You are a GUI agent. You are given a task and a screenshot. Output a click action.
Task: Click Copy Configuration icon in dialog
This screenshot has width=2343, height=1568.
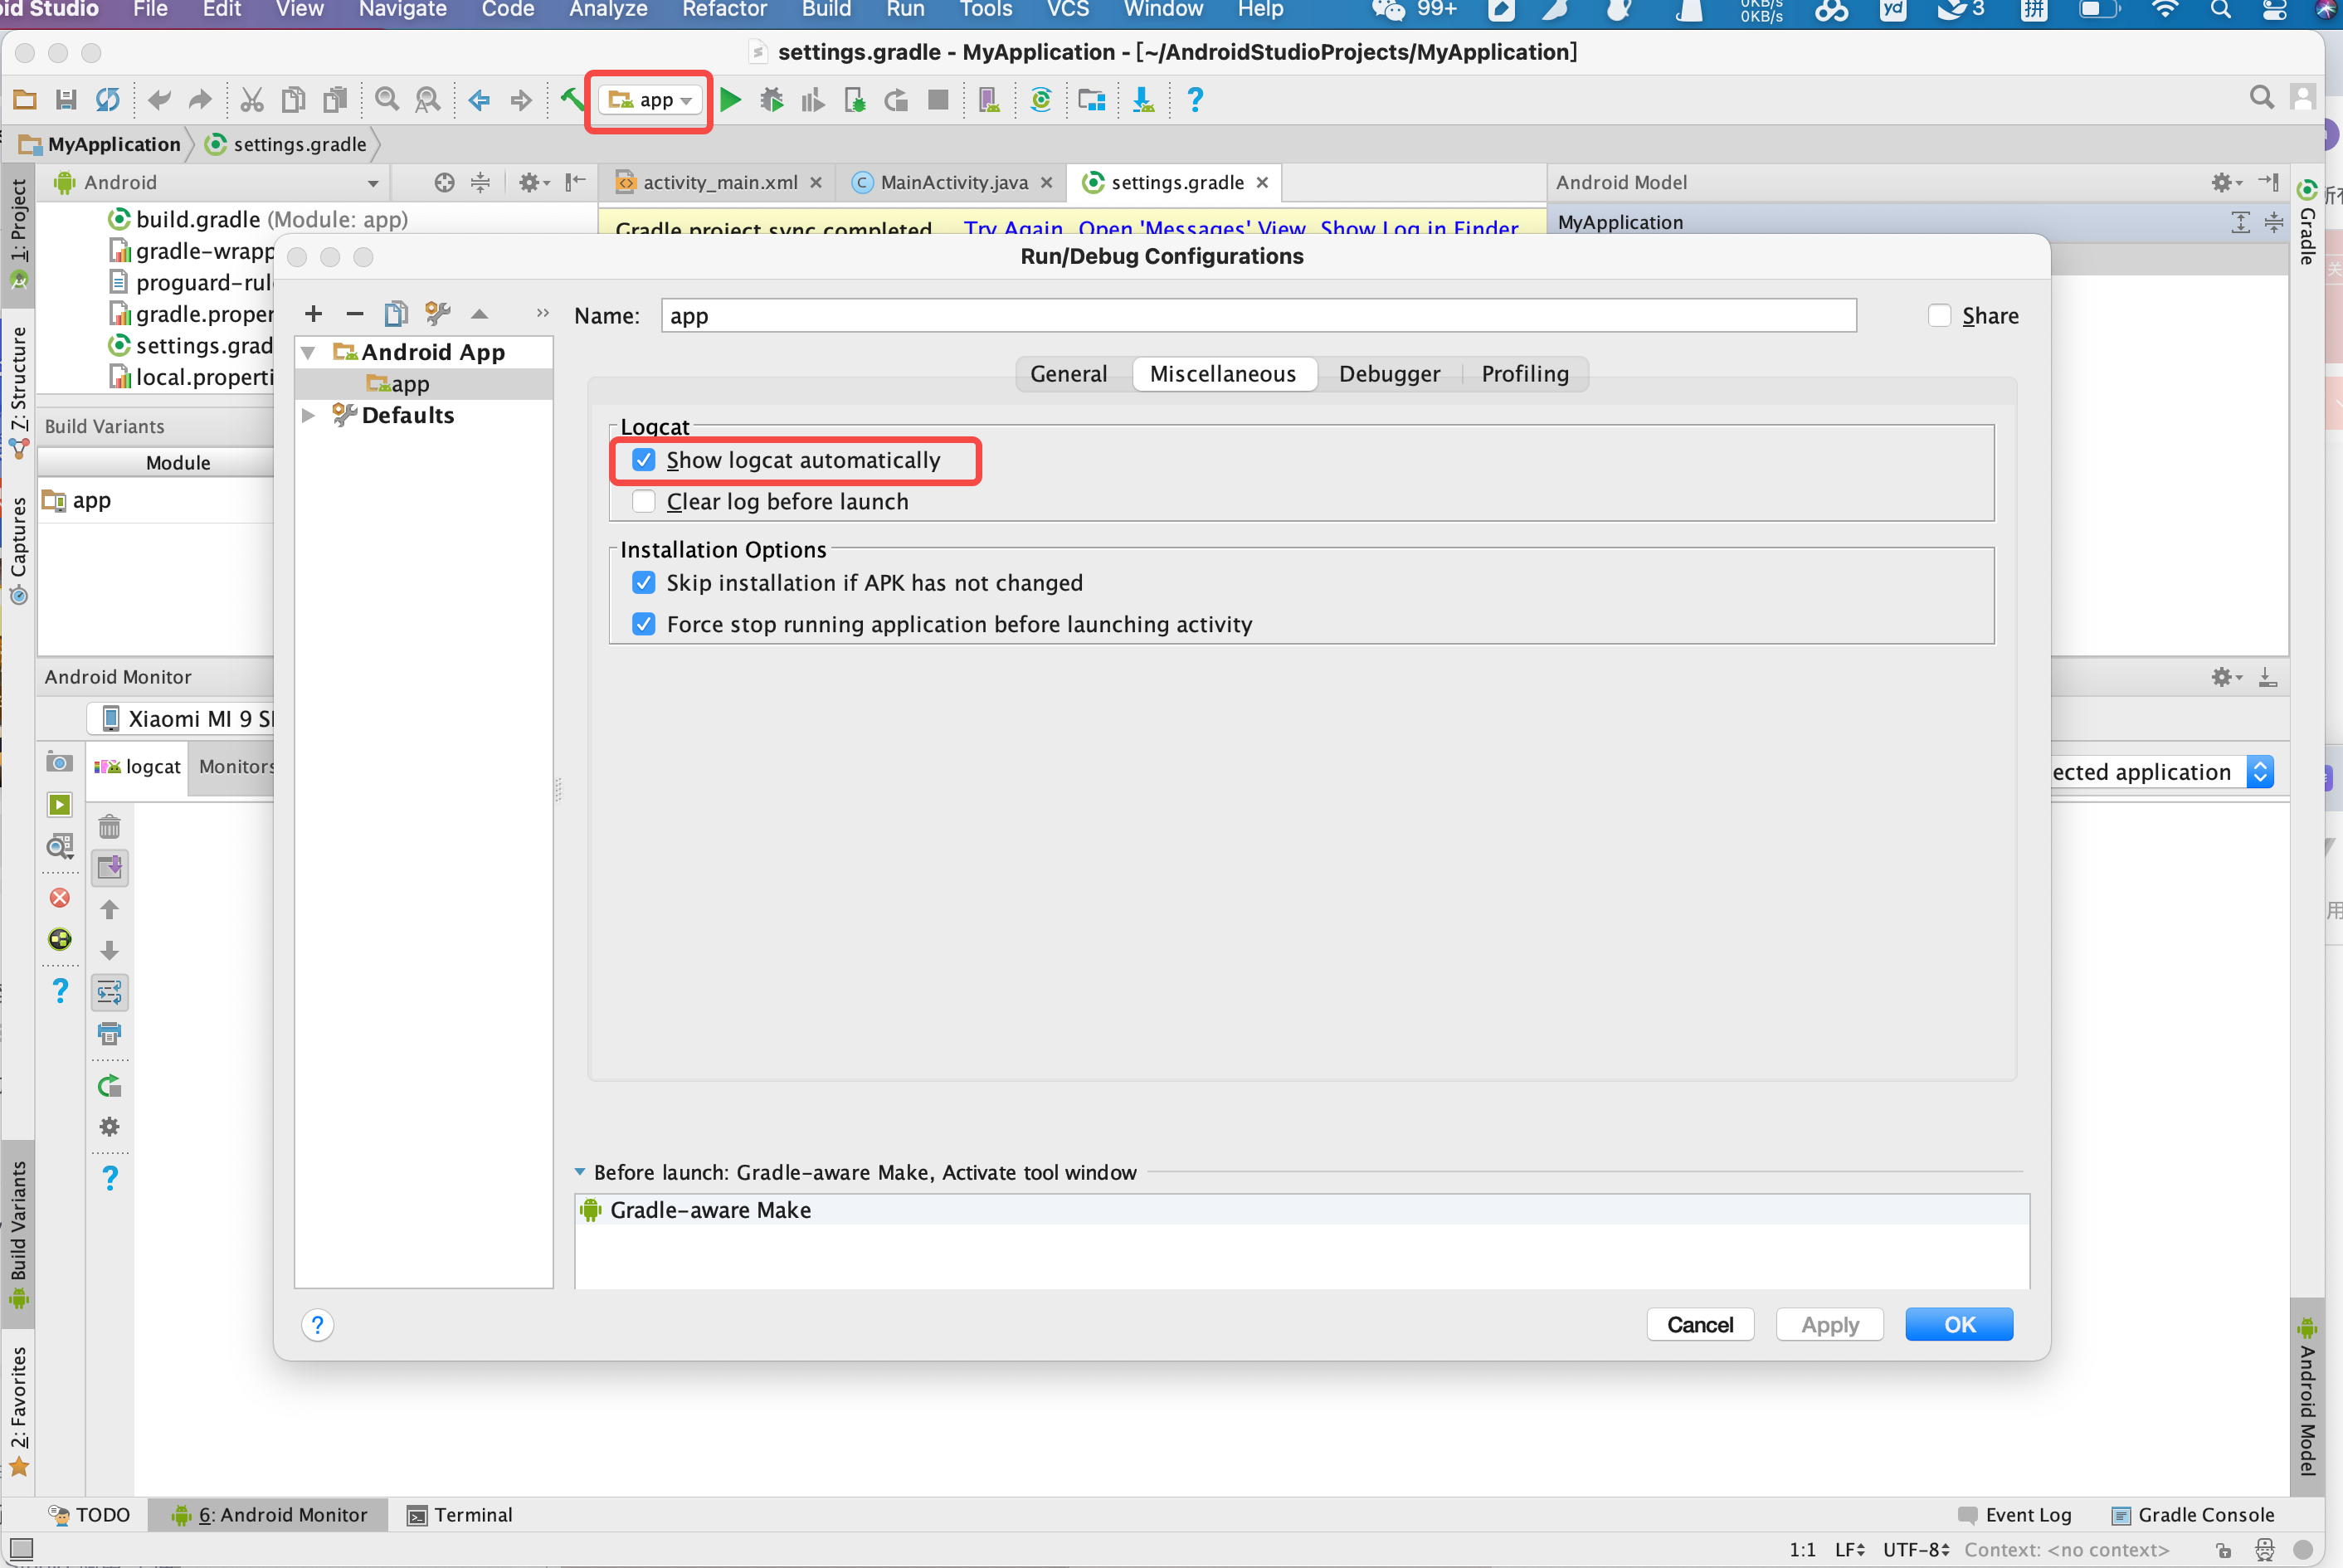[x=396, y=314]
